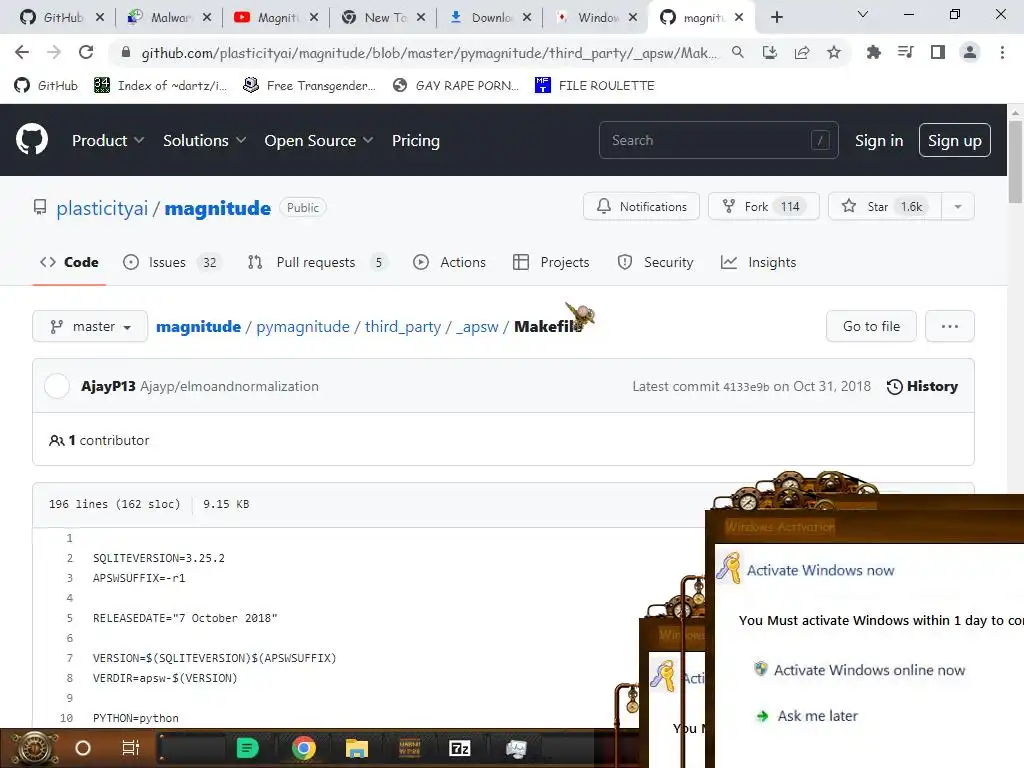Open the Projects tab
The image size is (1024, 768).
pos(551,262)
